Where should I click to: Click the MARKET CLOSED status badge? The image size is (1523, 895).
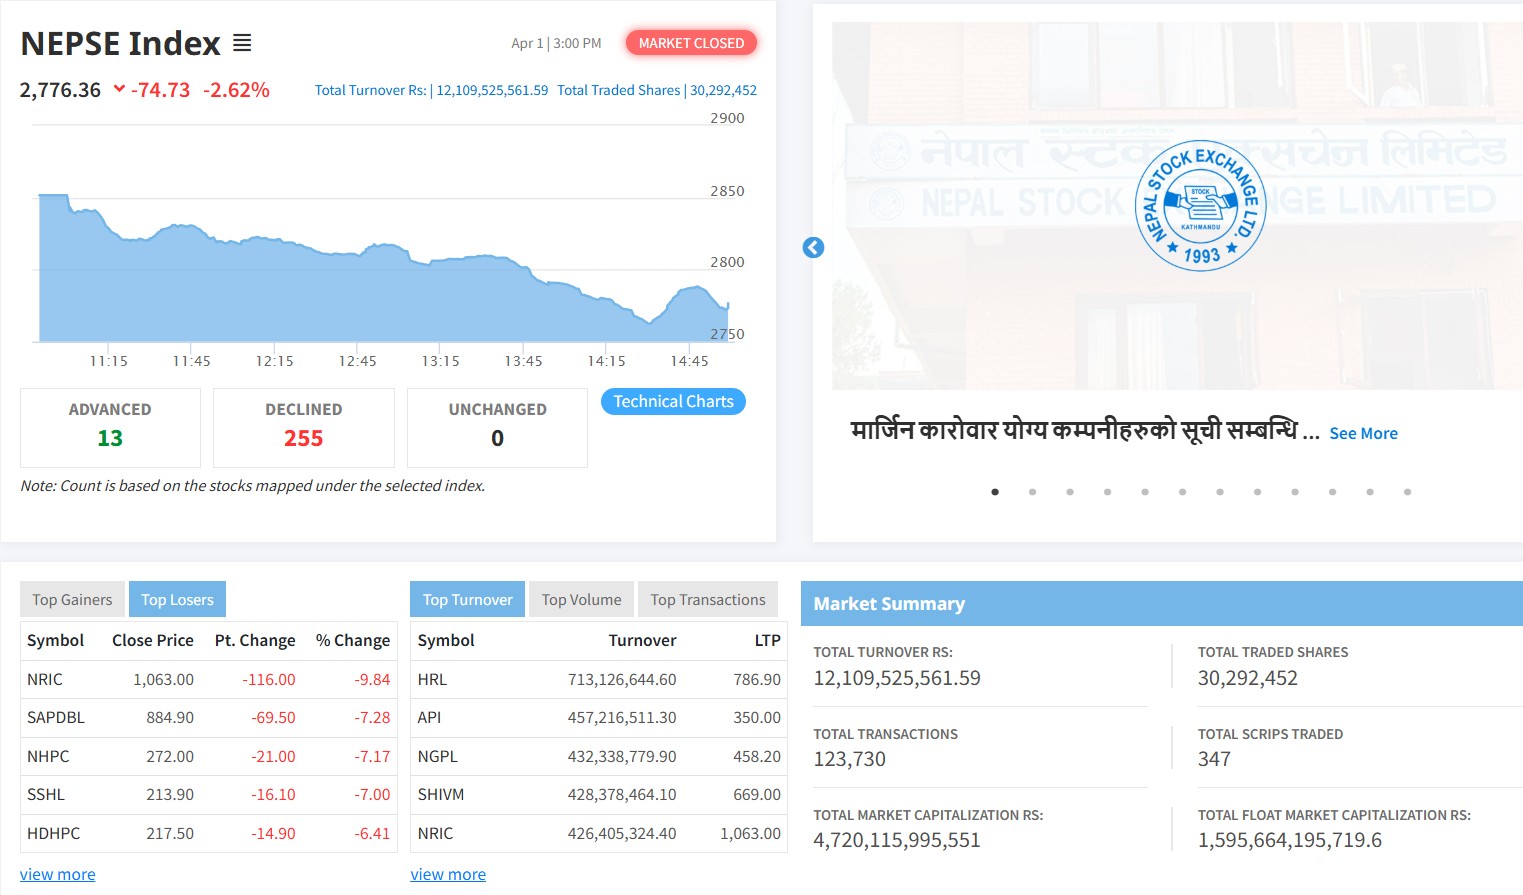tap(691, 43)
